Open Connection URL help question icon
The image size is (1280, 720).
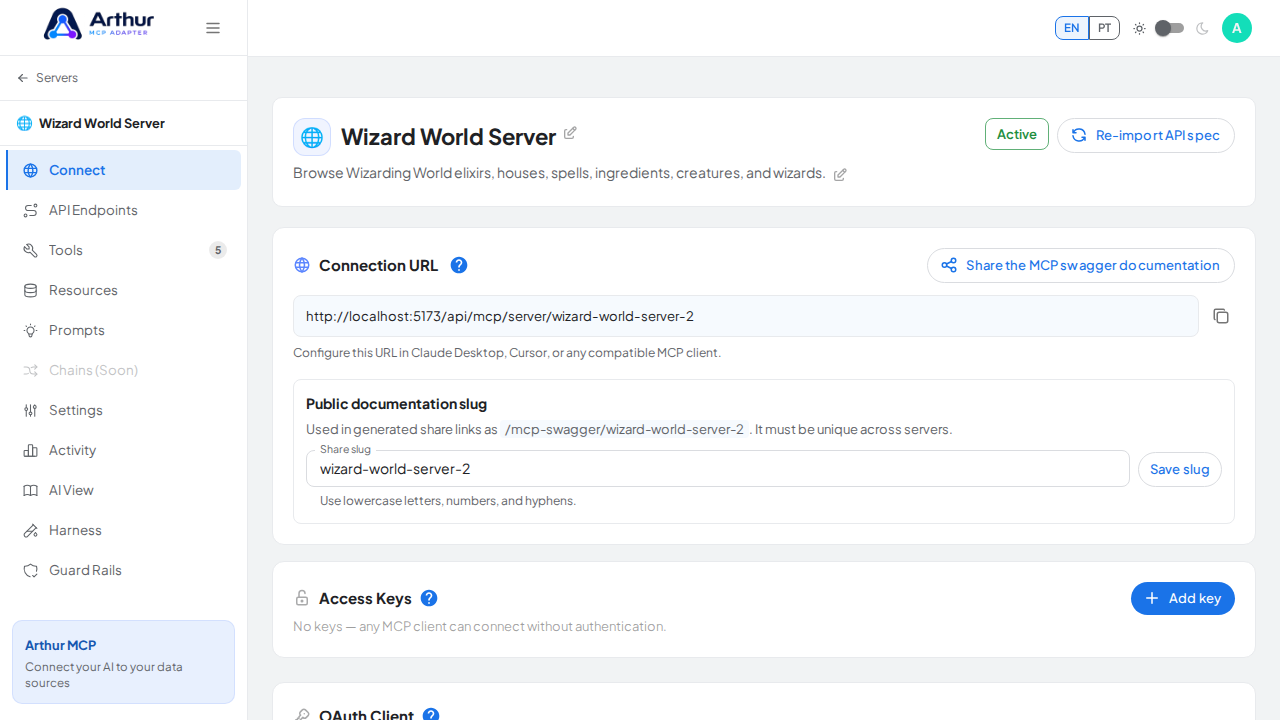[459, 265]
